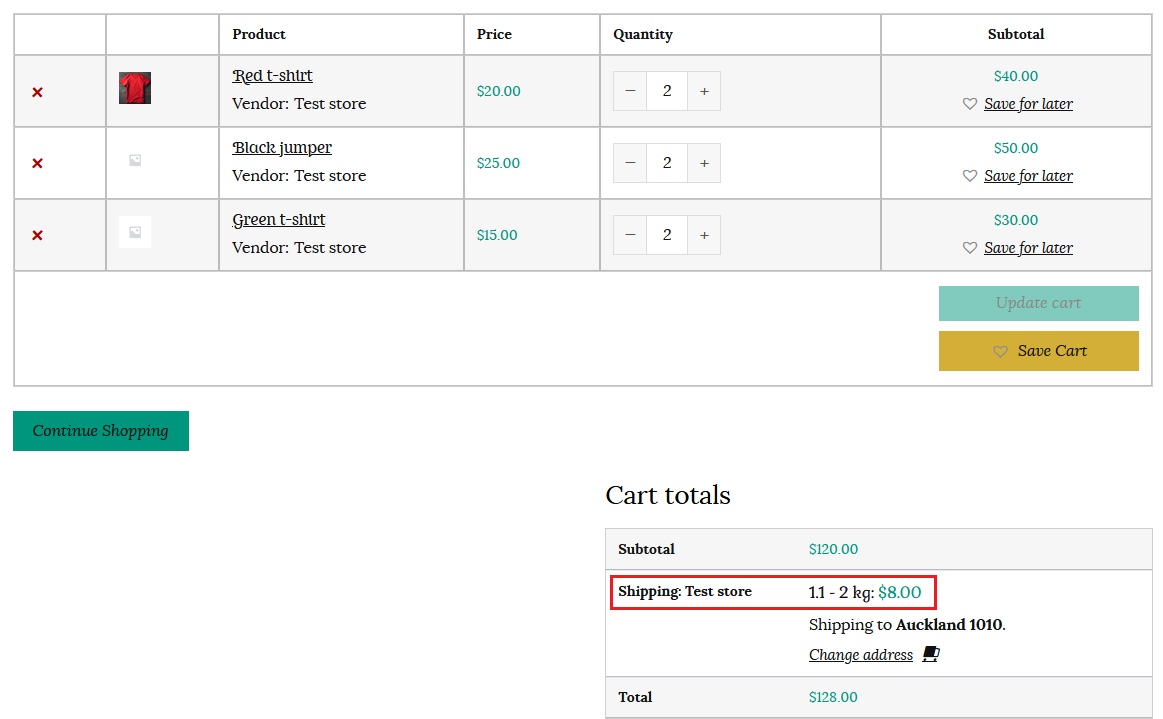Click the cart total $128.00
The width and height of the screenshot is (1163, 719).
point(833,697)
